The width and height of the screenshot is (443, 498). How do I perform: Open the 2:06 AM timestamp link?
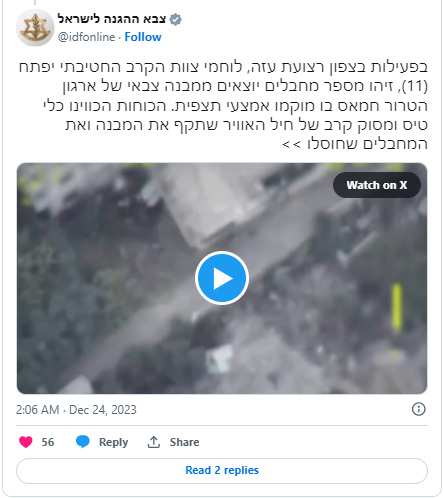[x=37, y=410]
